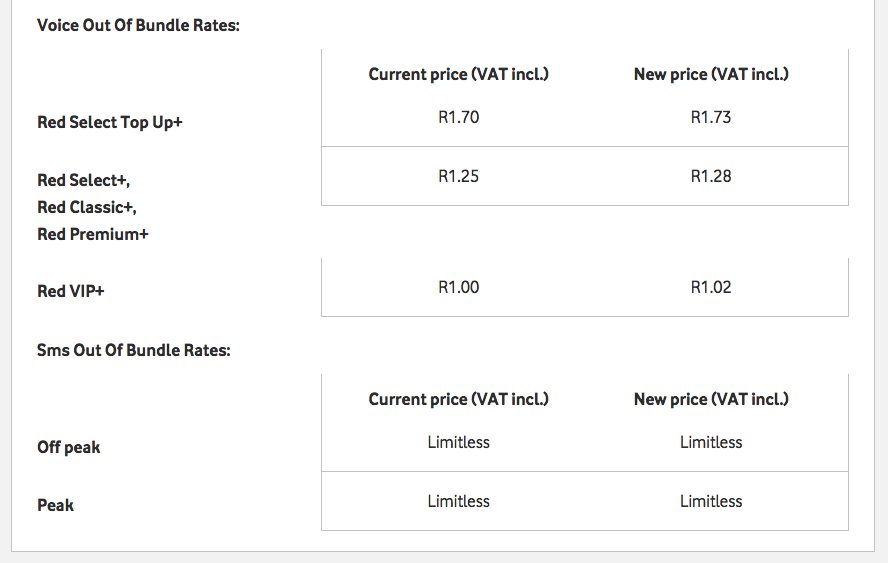Click the R1.28 new price value
This screenshot has width=888, height=563.
[x=711, y=176]
